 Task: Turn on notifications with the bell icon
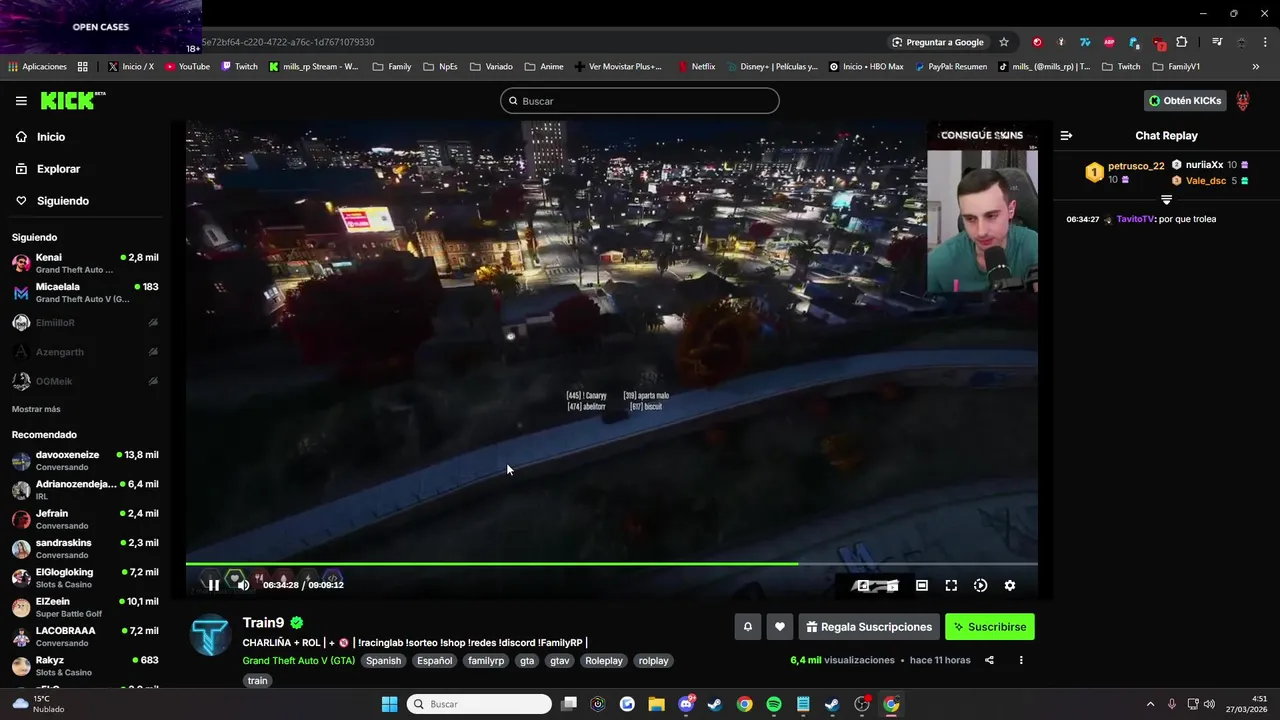(x=747, y=627)
